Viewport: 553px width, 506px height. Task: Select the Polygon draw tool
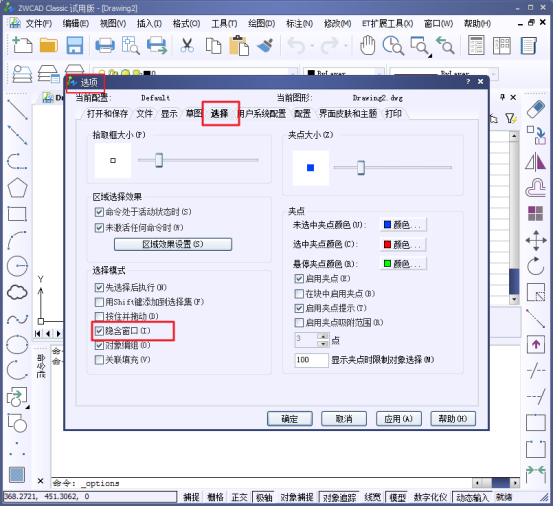pyautogui.click(x=17, y=188)
